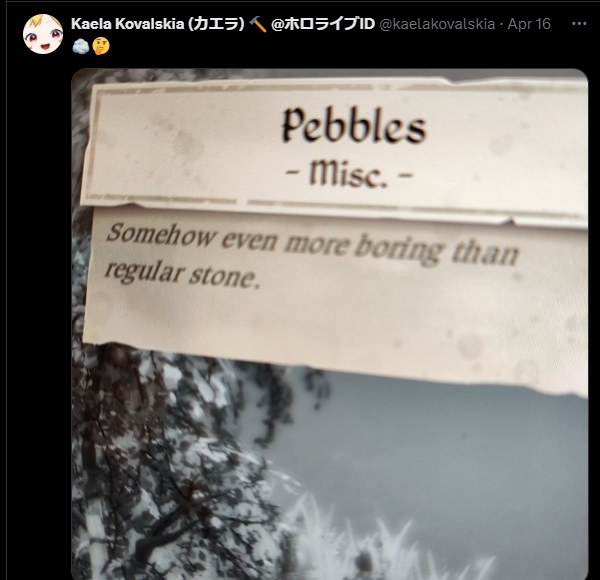
Task: Click the Pebbles title in the image
Action: click(354, 125)
